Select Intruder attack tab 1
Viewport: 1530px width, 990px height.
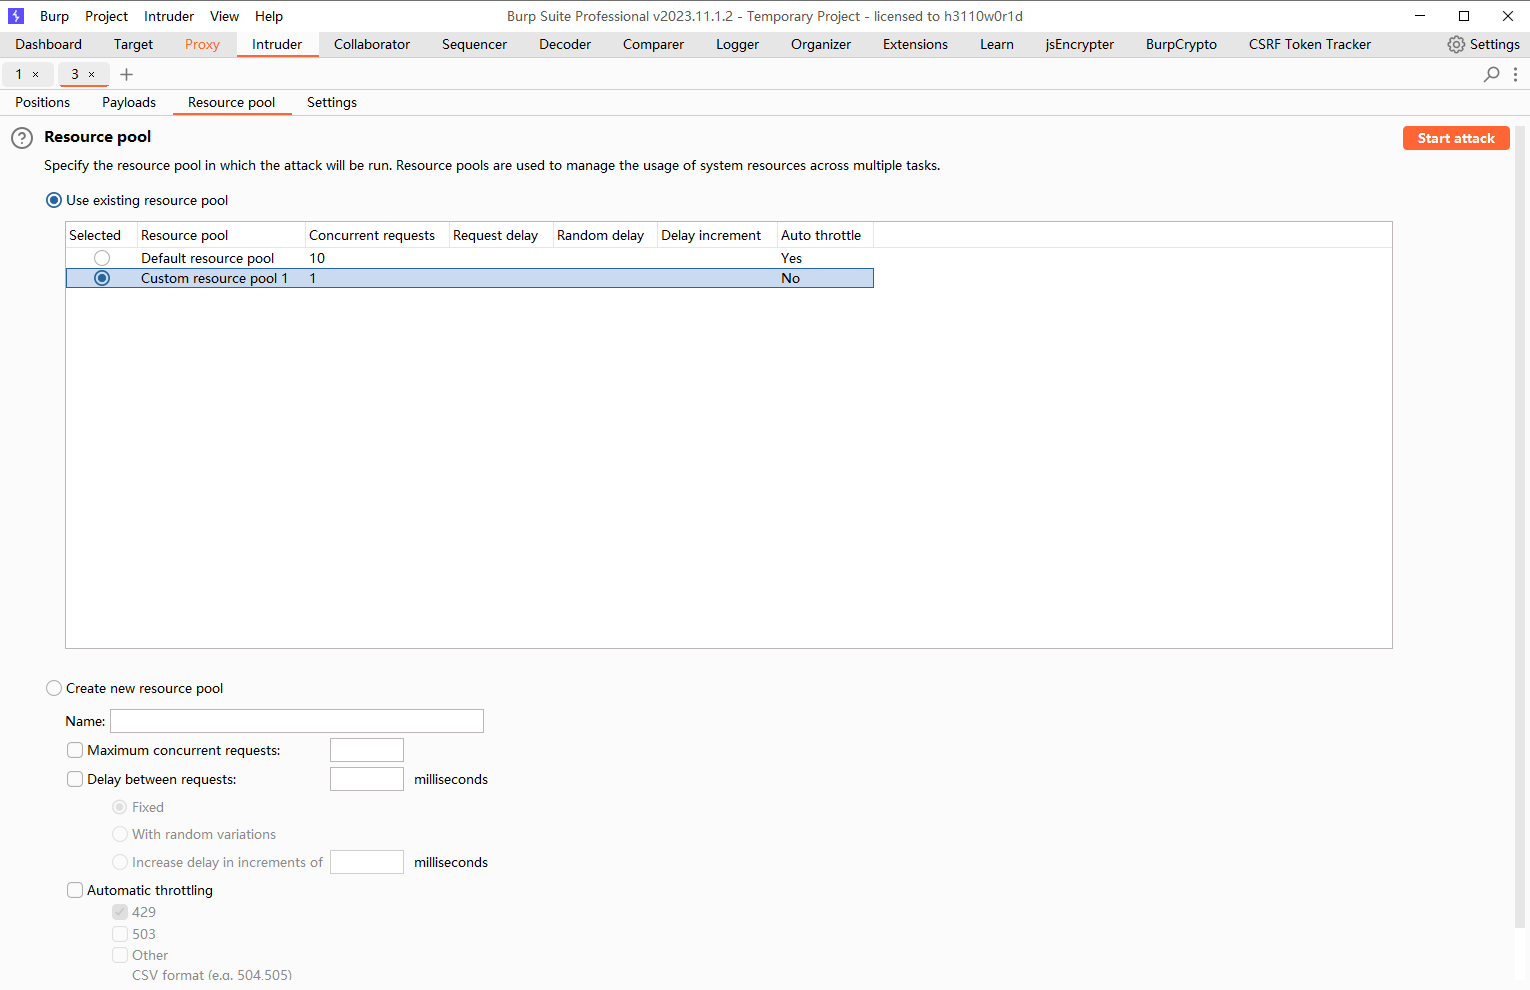point(19,74)
